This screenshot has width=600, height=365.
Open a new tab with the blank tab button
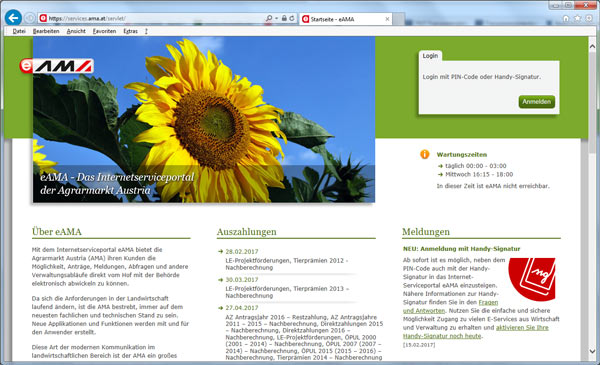(399, 19)
